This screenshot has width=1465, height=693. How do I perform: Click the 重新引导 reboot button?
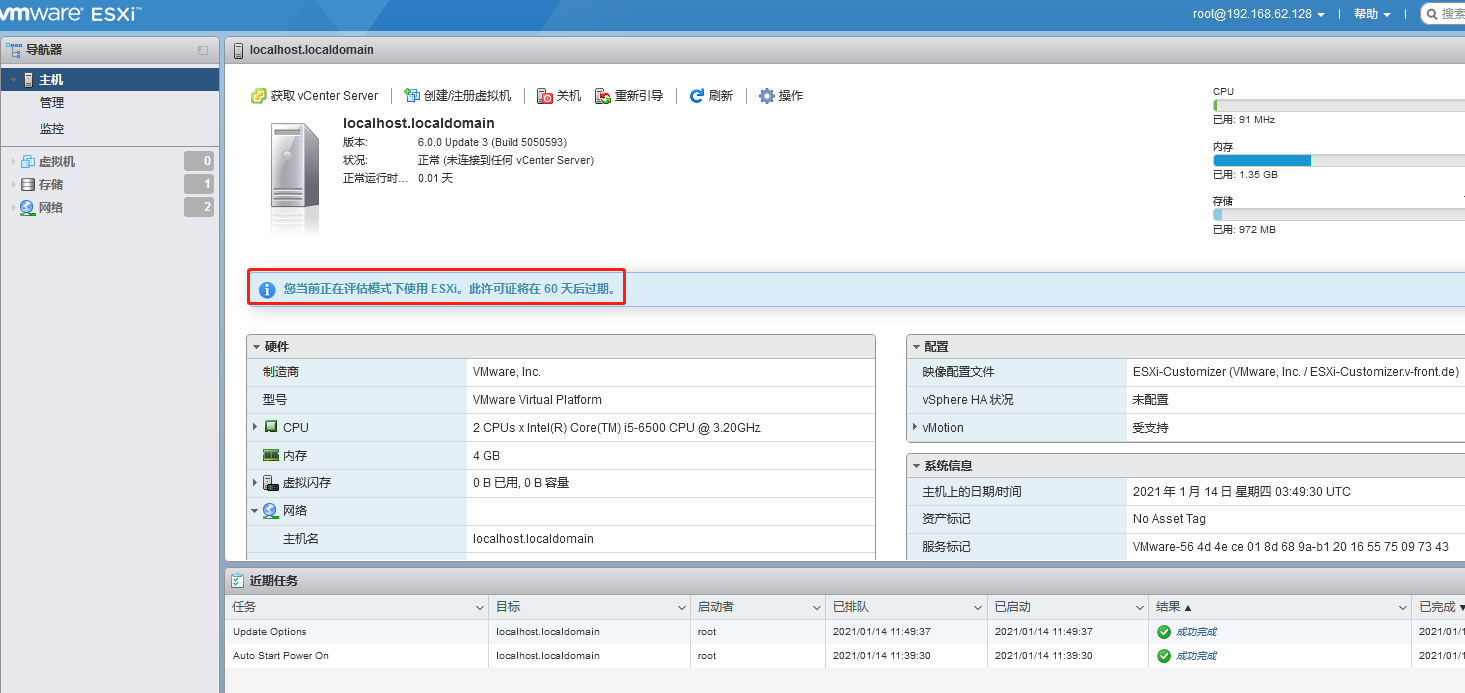[629, 96]
